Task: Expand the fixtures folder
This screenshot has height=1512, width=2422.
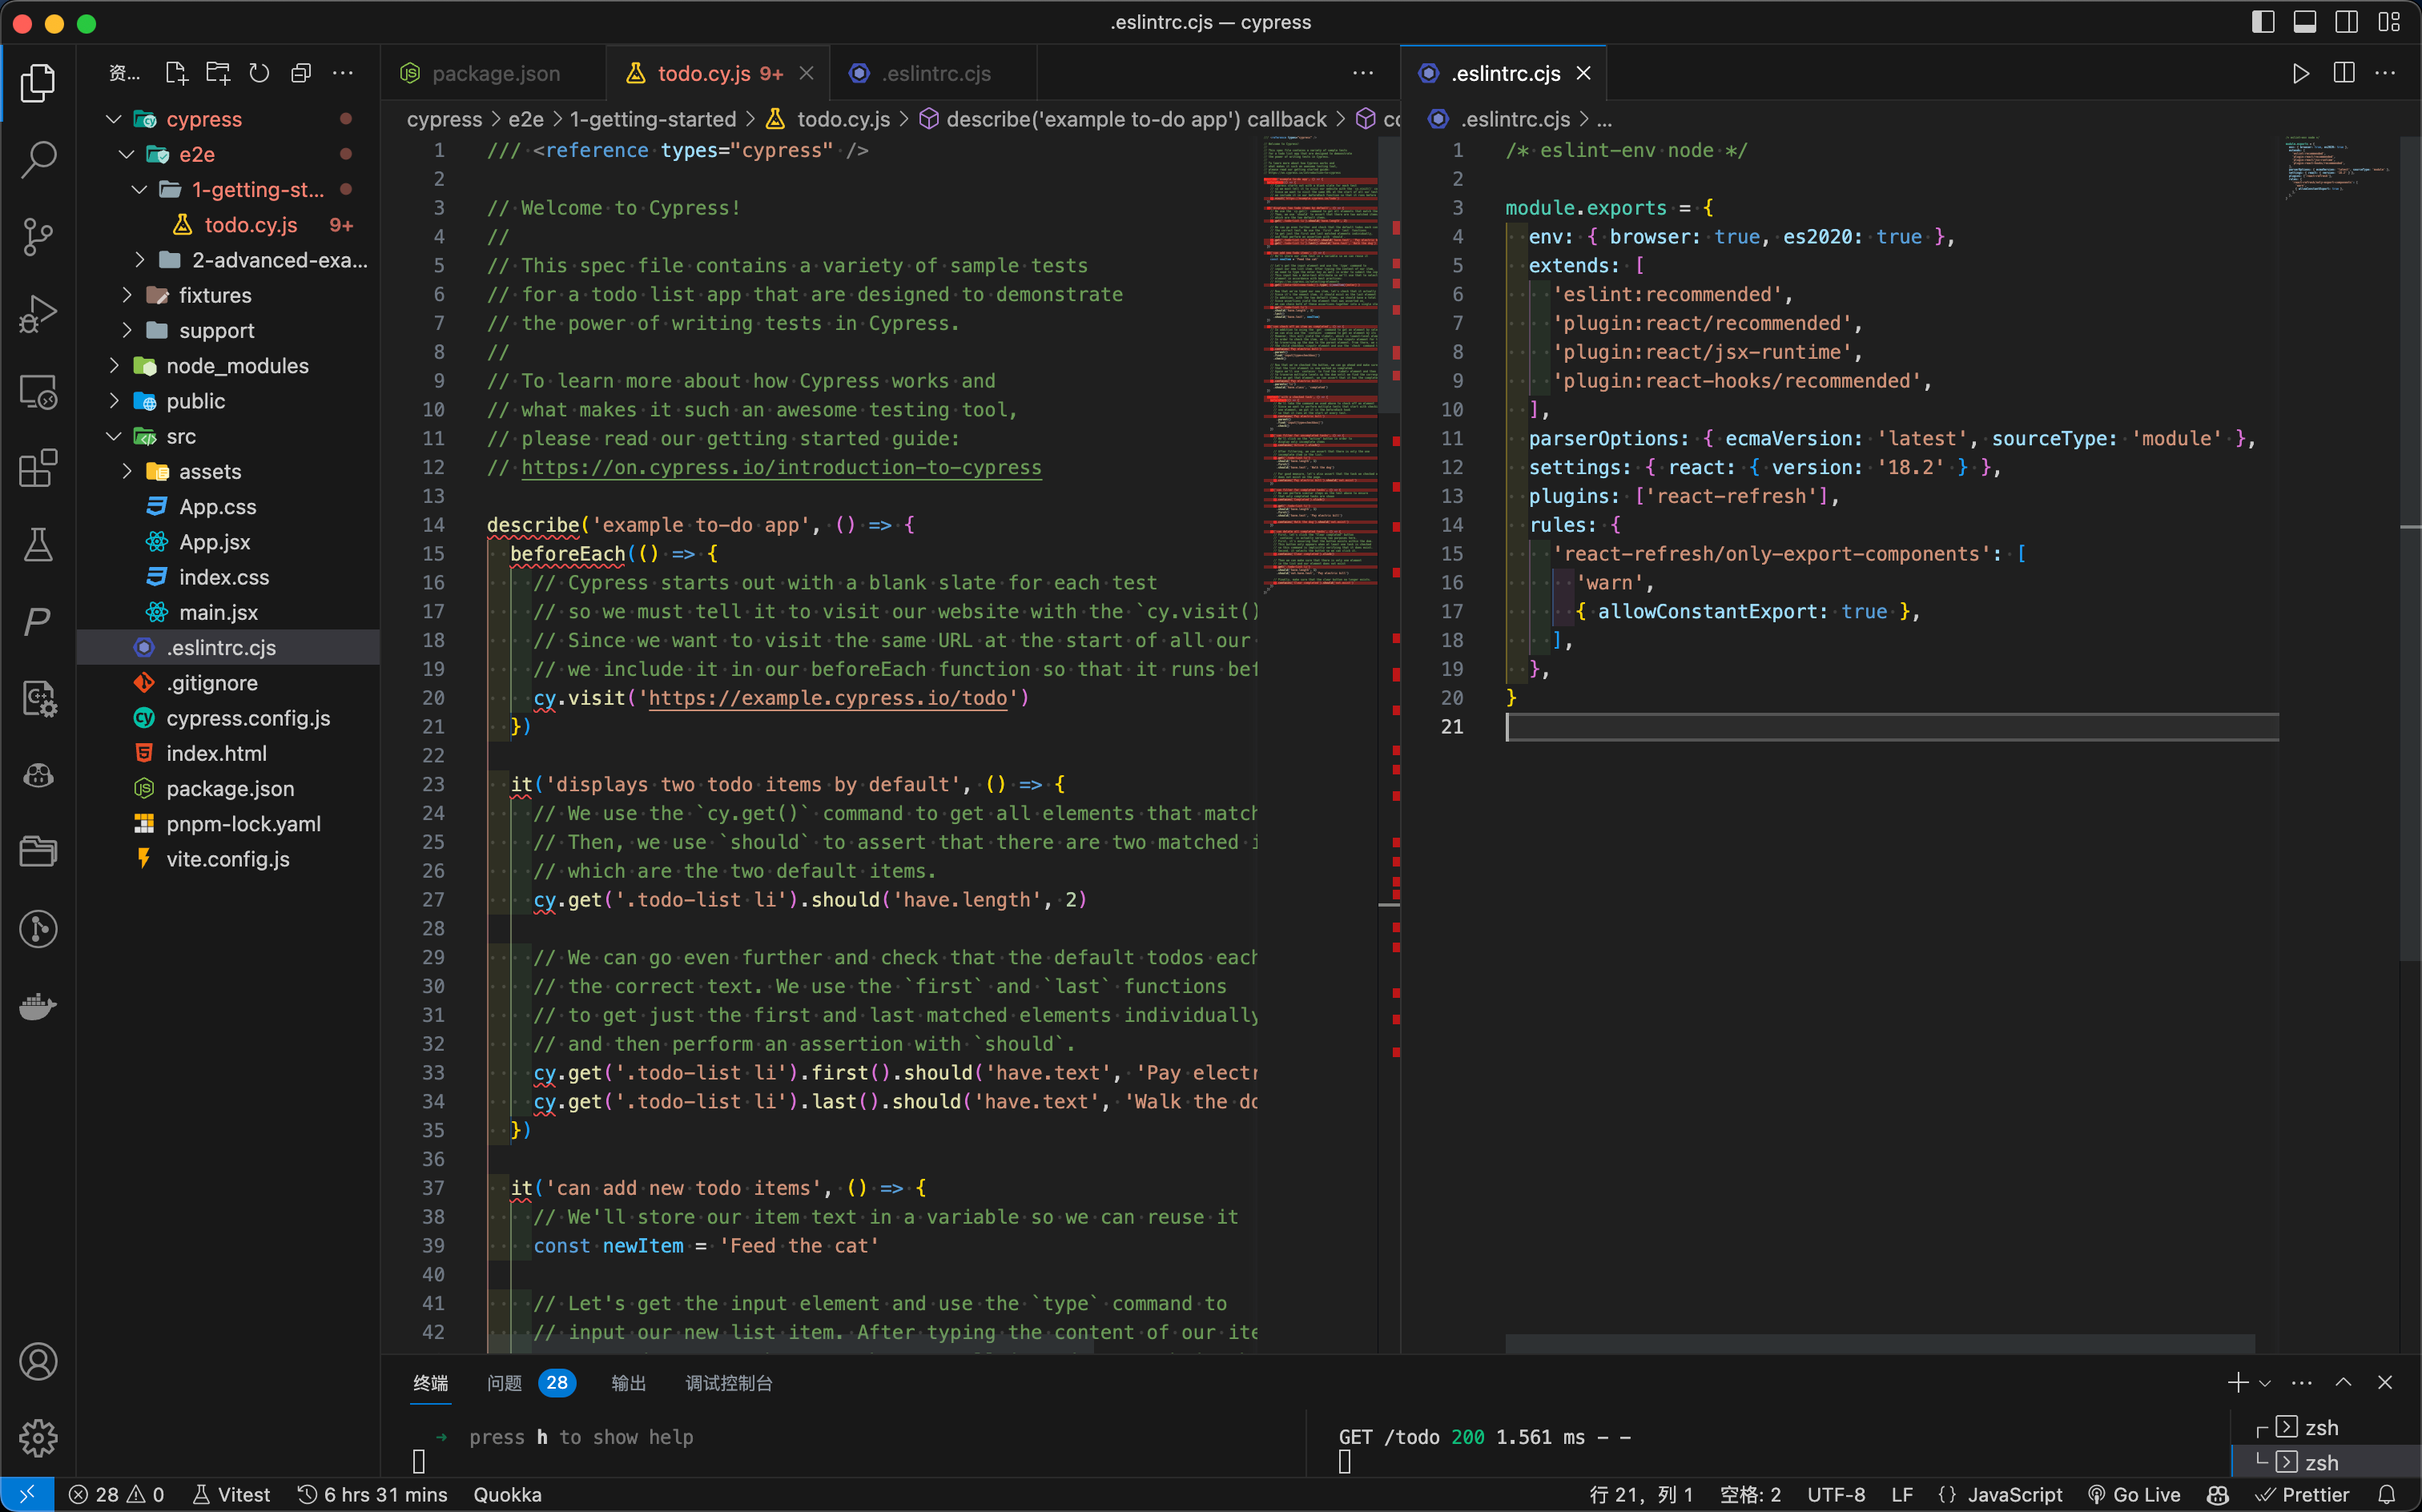Action: (x=214, y=295)
